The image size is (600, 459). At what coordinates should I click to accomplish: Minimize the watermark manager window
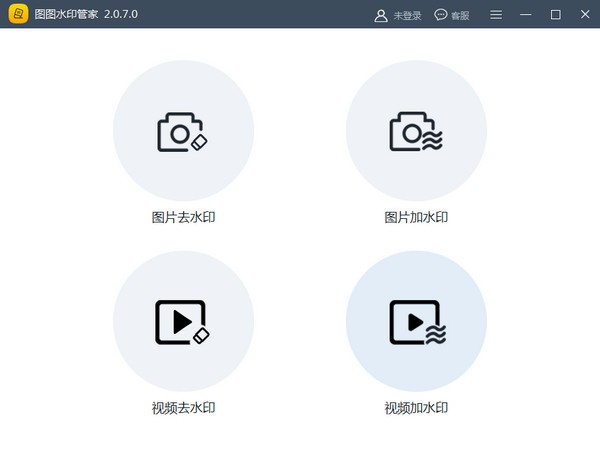pos(526,15)
